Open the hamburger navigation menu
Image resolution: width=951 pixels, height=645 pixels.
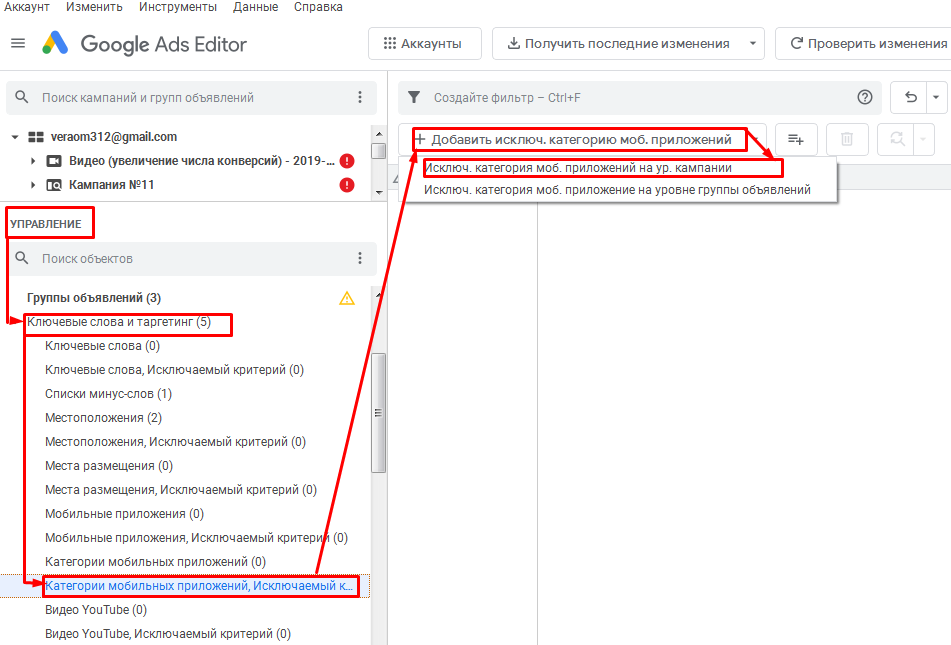pyautogui.click(x=18, y=44)
